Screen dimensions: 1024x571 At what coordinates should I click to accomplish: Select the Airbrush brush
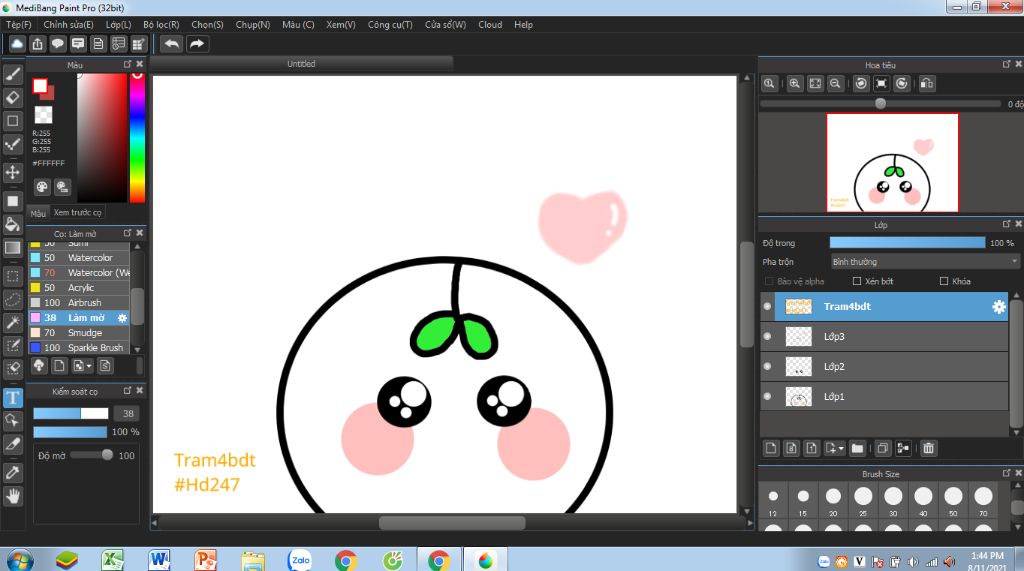[79, 303]
